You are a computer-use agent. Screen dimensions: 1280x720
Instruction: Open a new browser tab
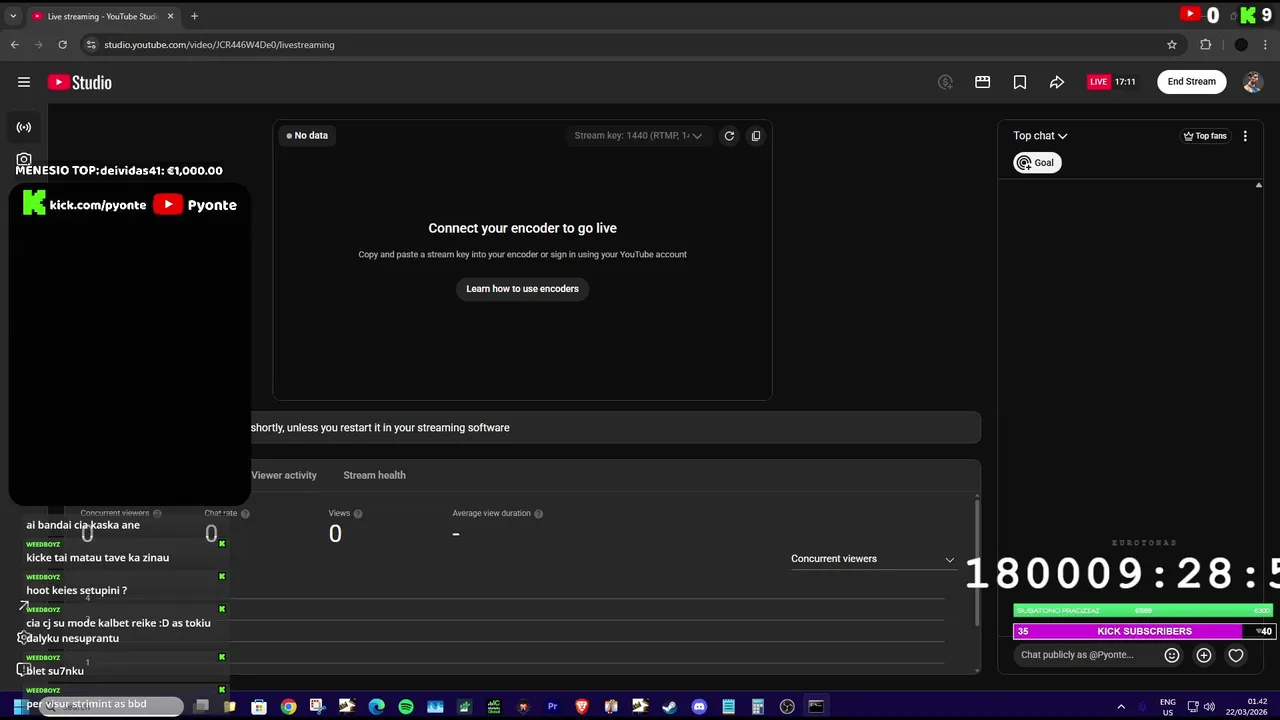coord(194,16)
